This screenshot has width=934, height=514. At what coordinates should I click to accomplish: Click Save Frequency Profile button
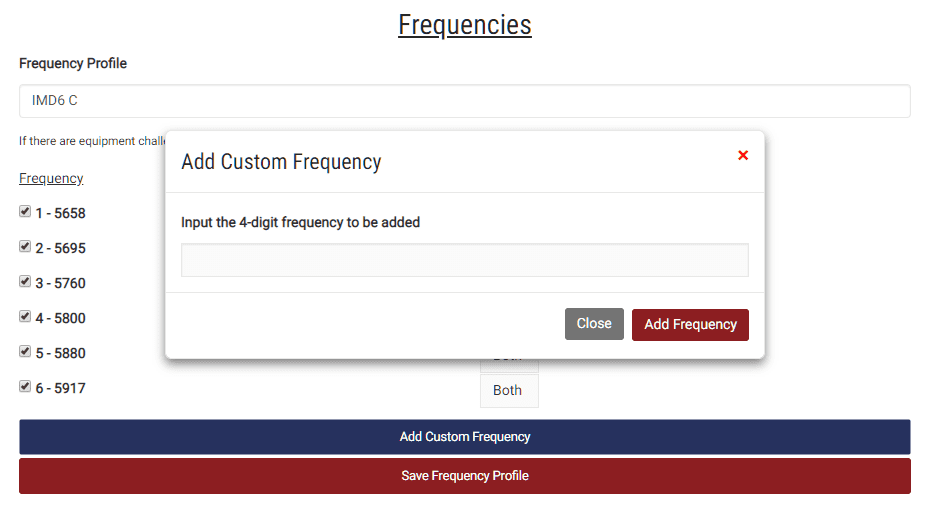click(465, 476)
